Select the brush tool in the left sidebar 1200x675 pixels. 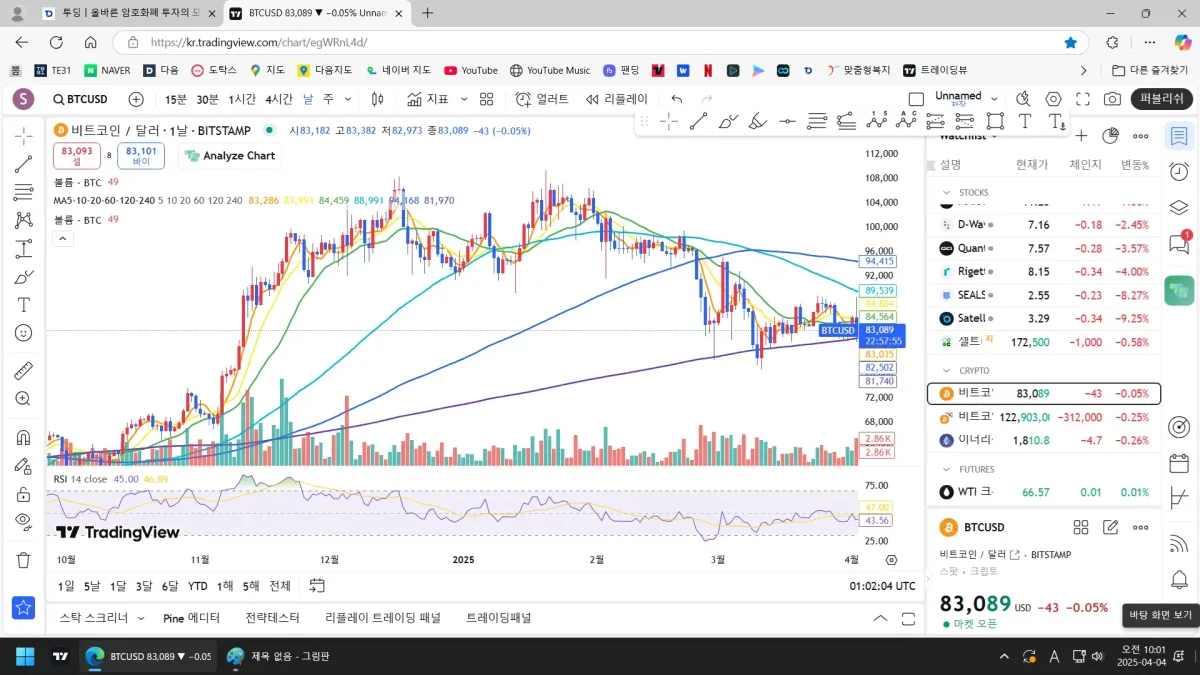(24, 277)
